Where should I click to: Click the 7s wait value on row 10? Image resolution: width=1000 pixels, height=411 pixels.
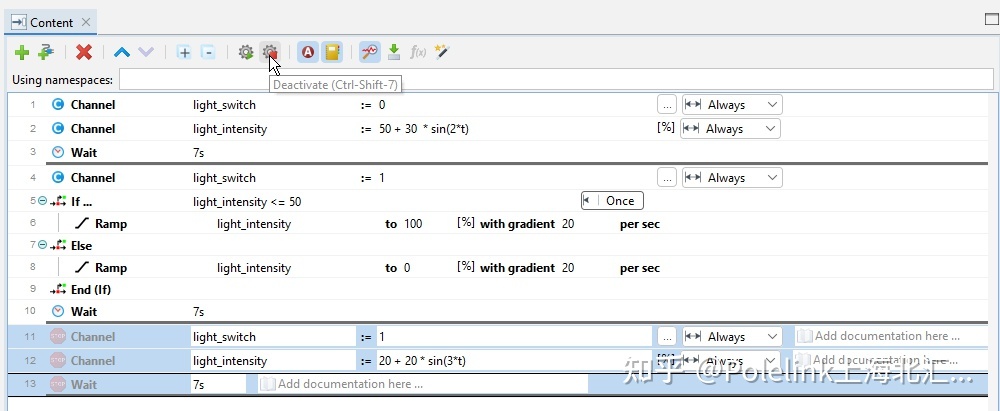(x=198, y=311)
